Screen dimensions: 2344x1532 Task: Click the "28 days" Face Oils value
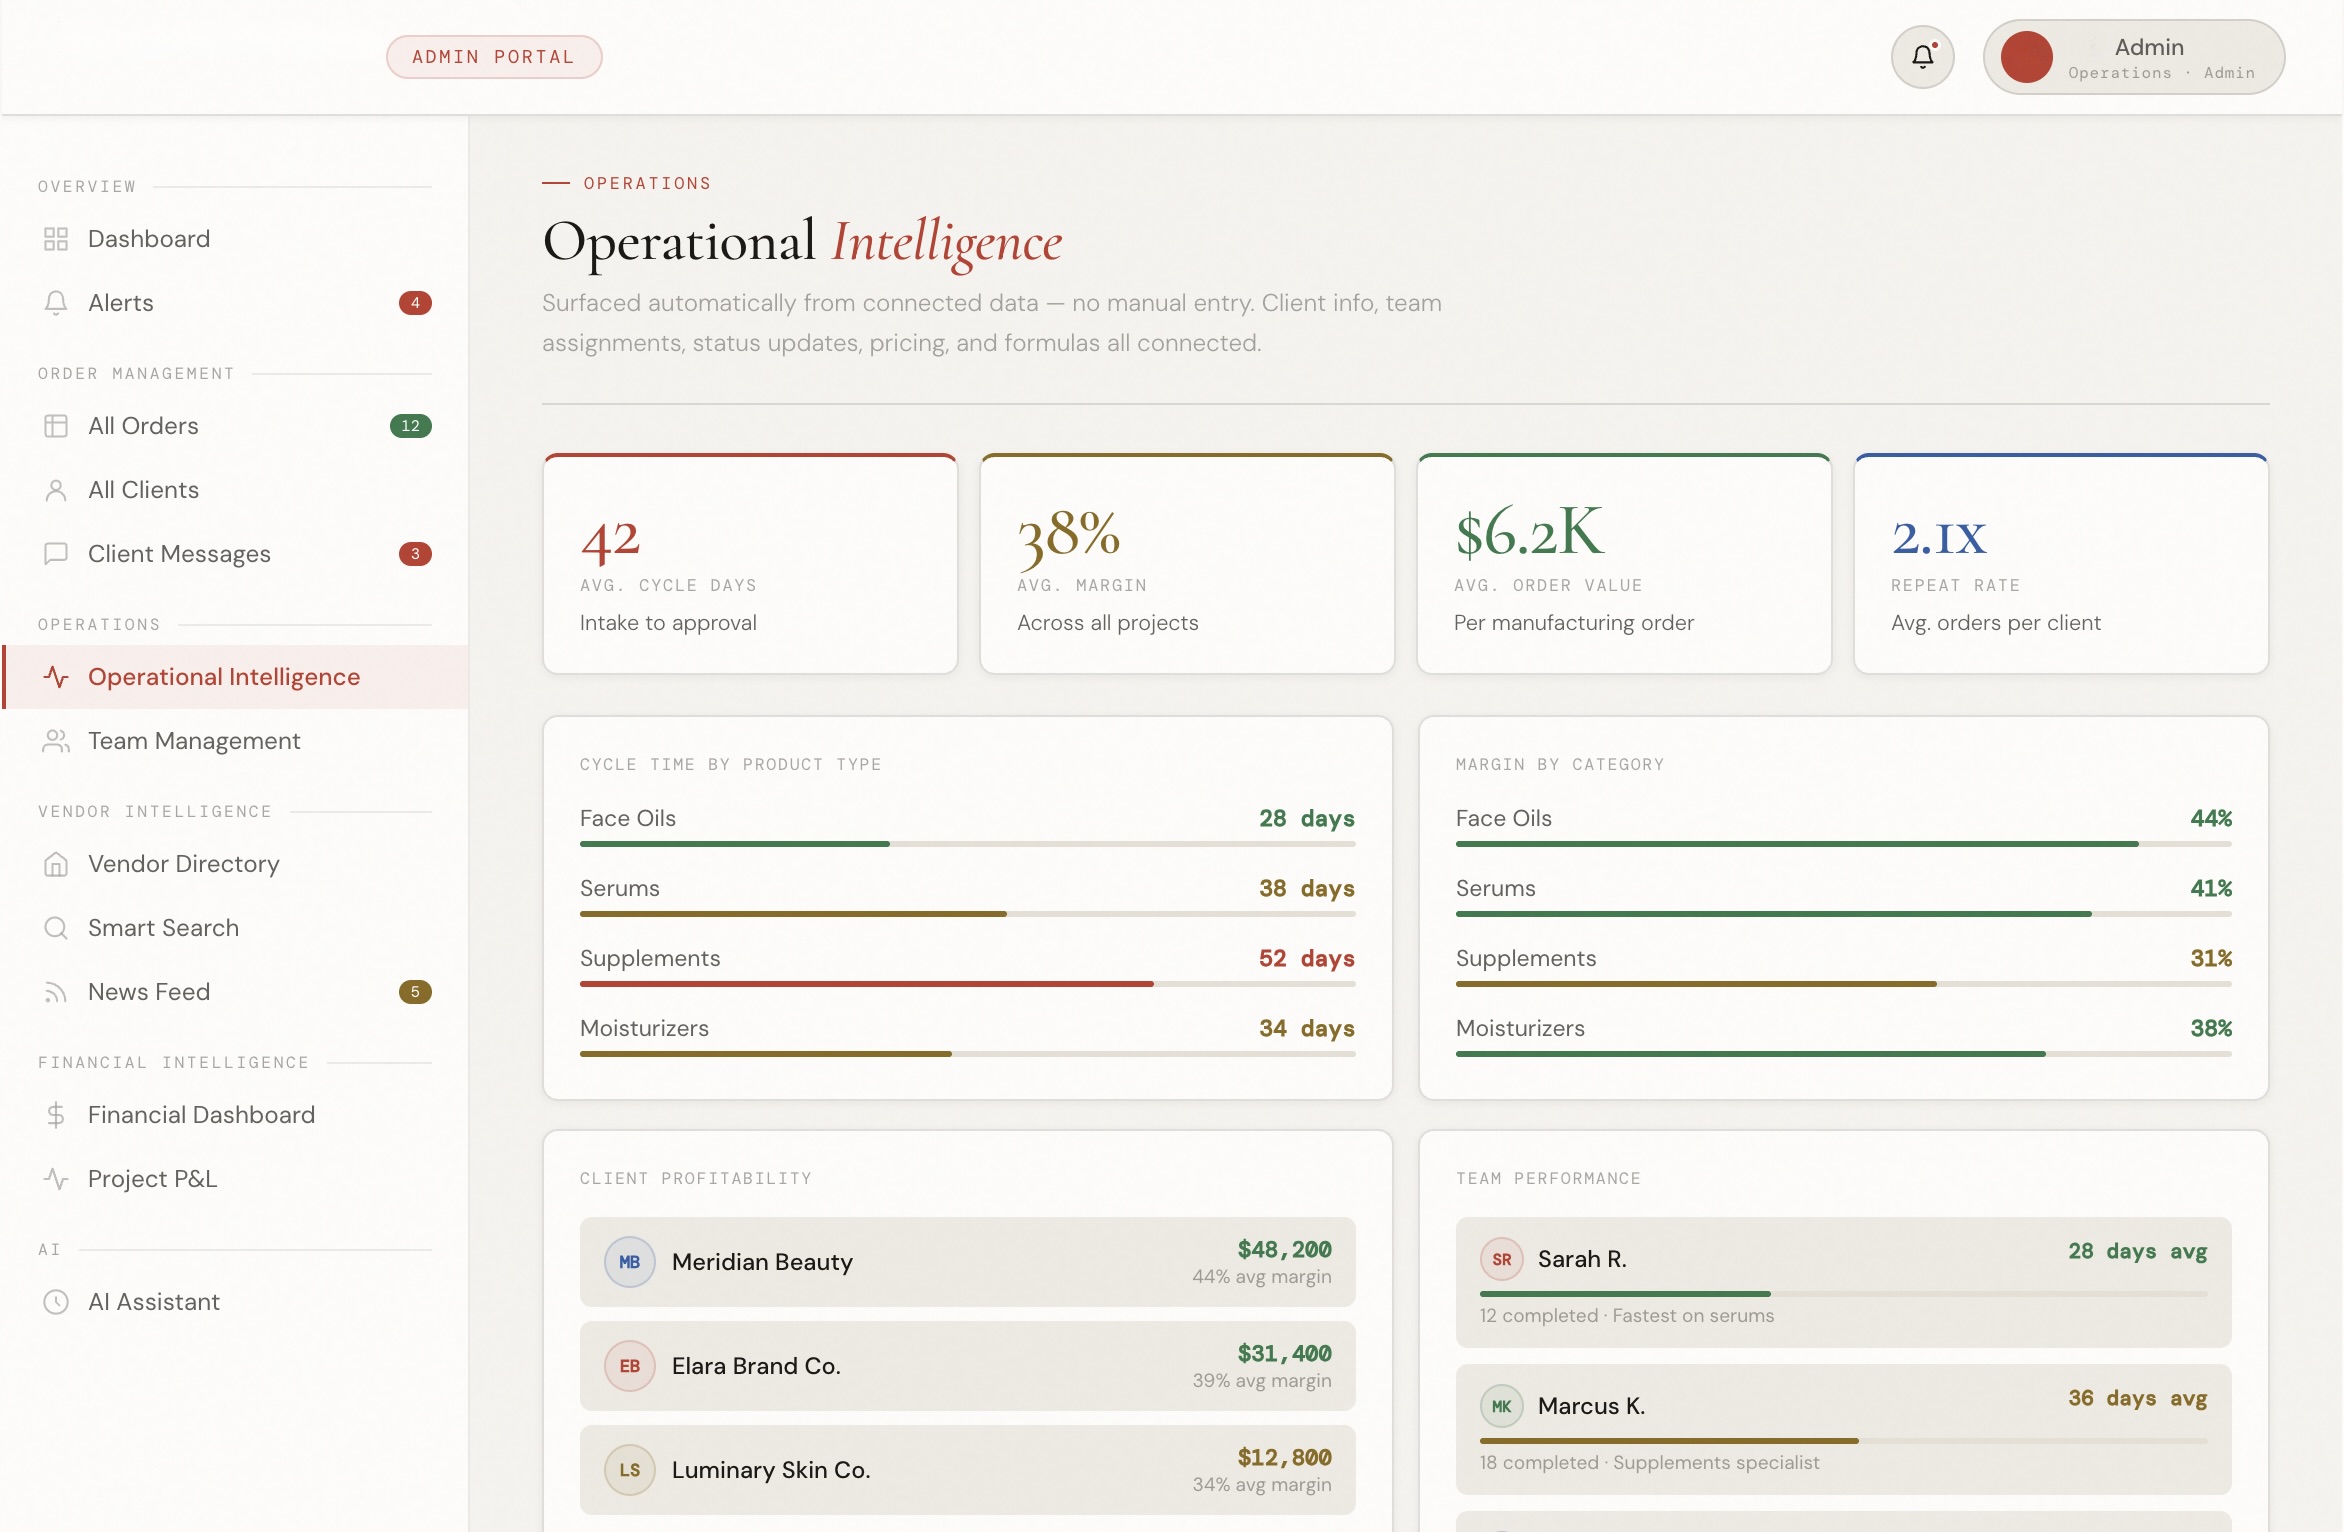(1307, 818)
